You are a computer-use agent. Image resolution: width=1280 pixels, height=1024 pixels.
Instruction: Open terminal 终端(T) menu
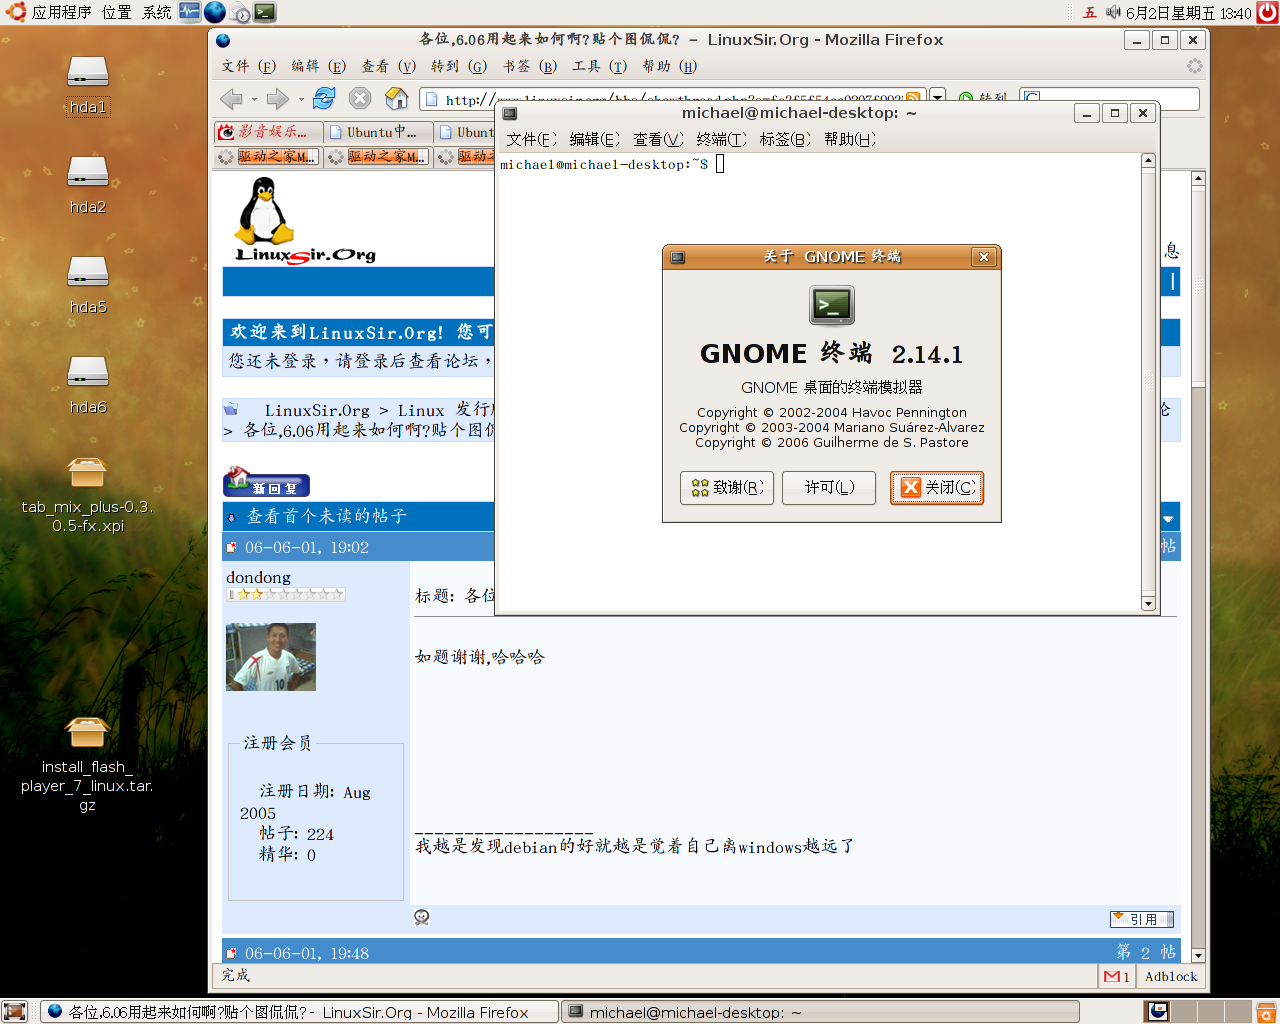pyautogui.click(x=722, y=139)
